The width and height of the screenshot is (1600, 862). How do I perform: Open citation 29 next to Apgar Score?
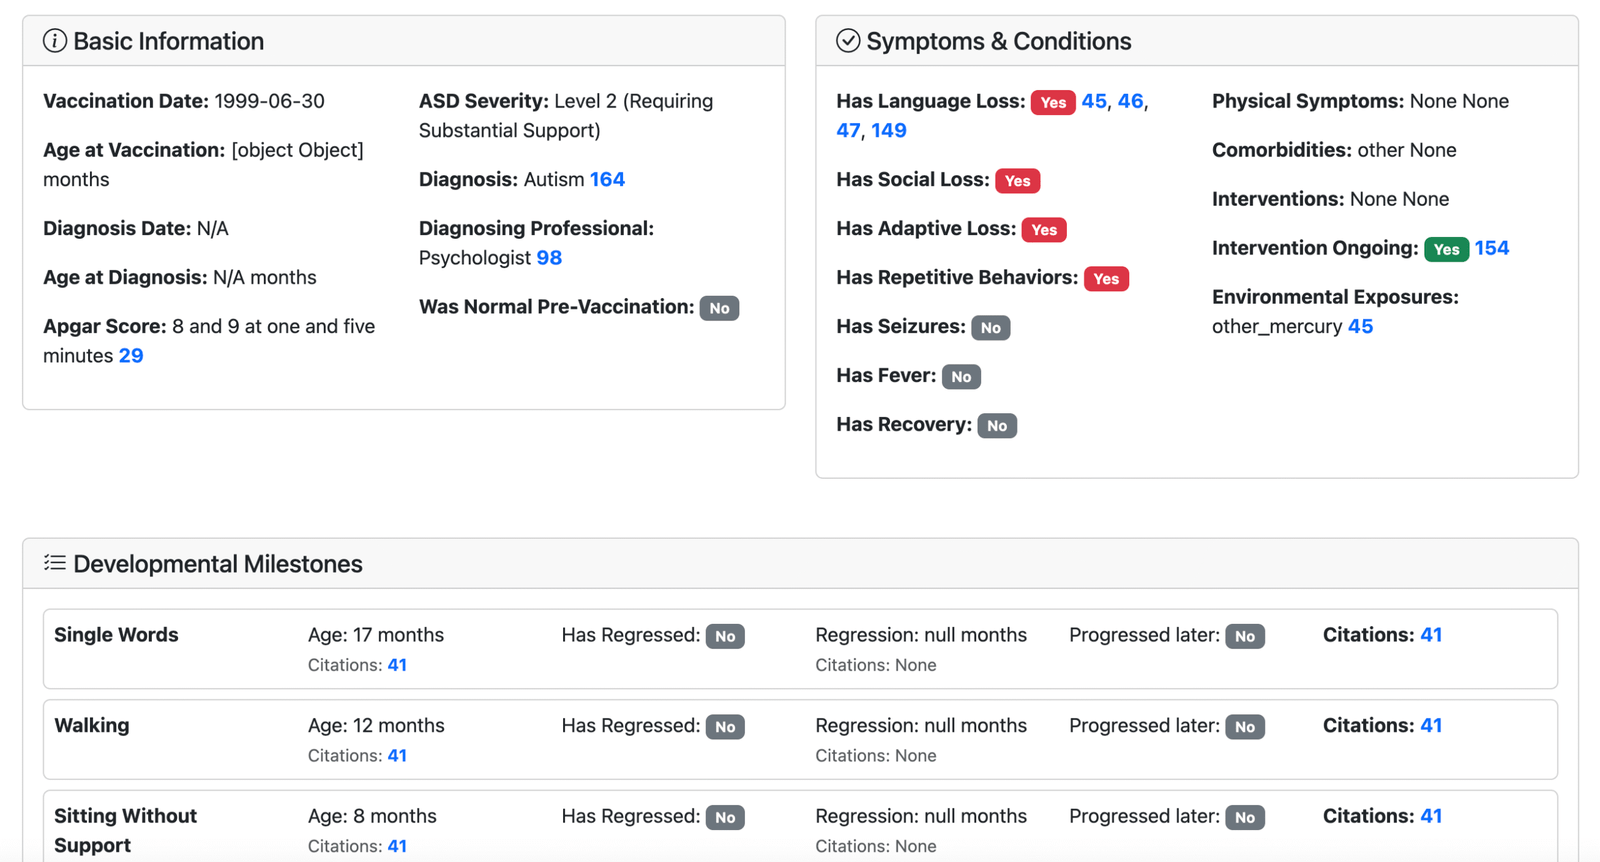click(x=131, y=356)
